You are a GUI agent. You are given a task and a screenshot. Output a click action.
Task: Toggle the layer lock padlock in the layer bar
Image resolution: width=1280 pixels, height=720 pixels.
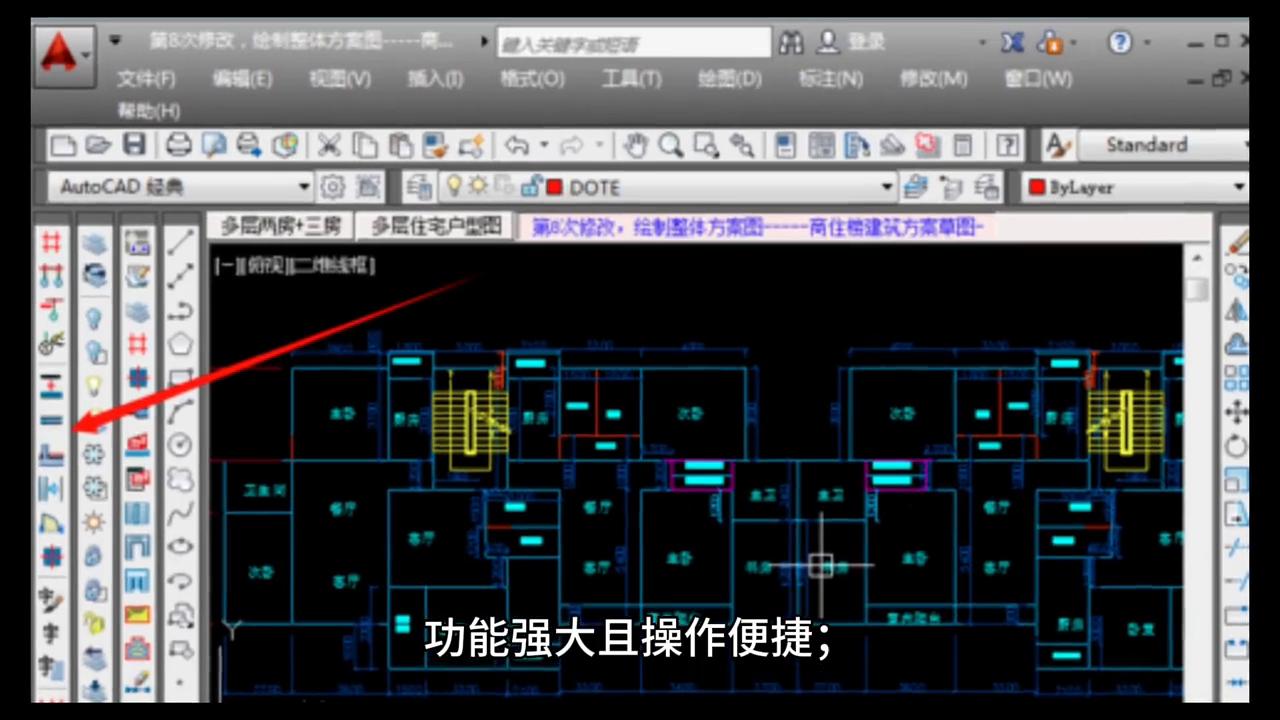[x=530, y=187]
